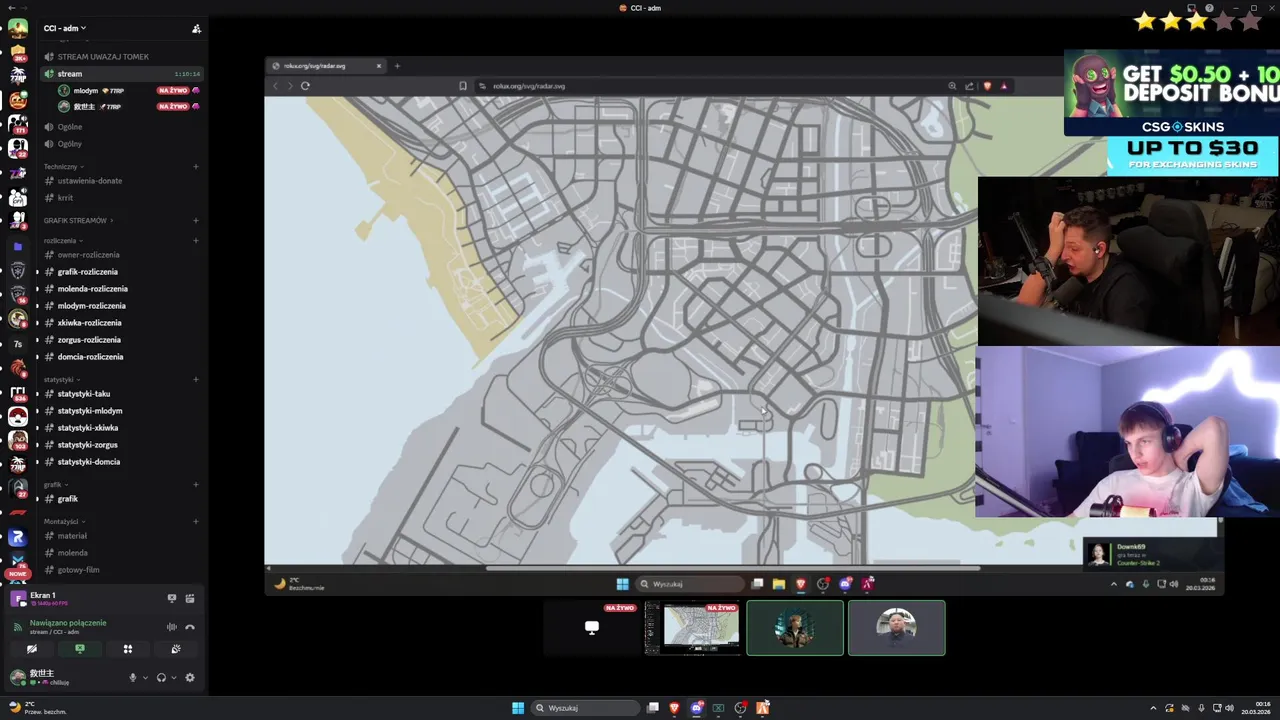Open Windows Start menu on bottom taskbar
The image size is (1280, 720).
click(518, 708)
